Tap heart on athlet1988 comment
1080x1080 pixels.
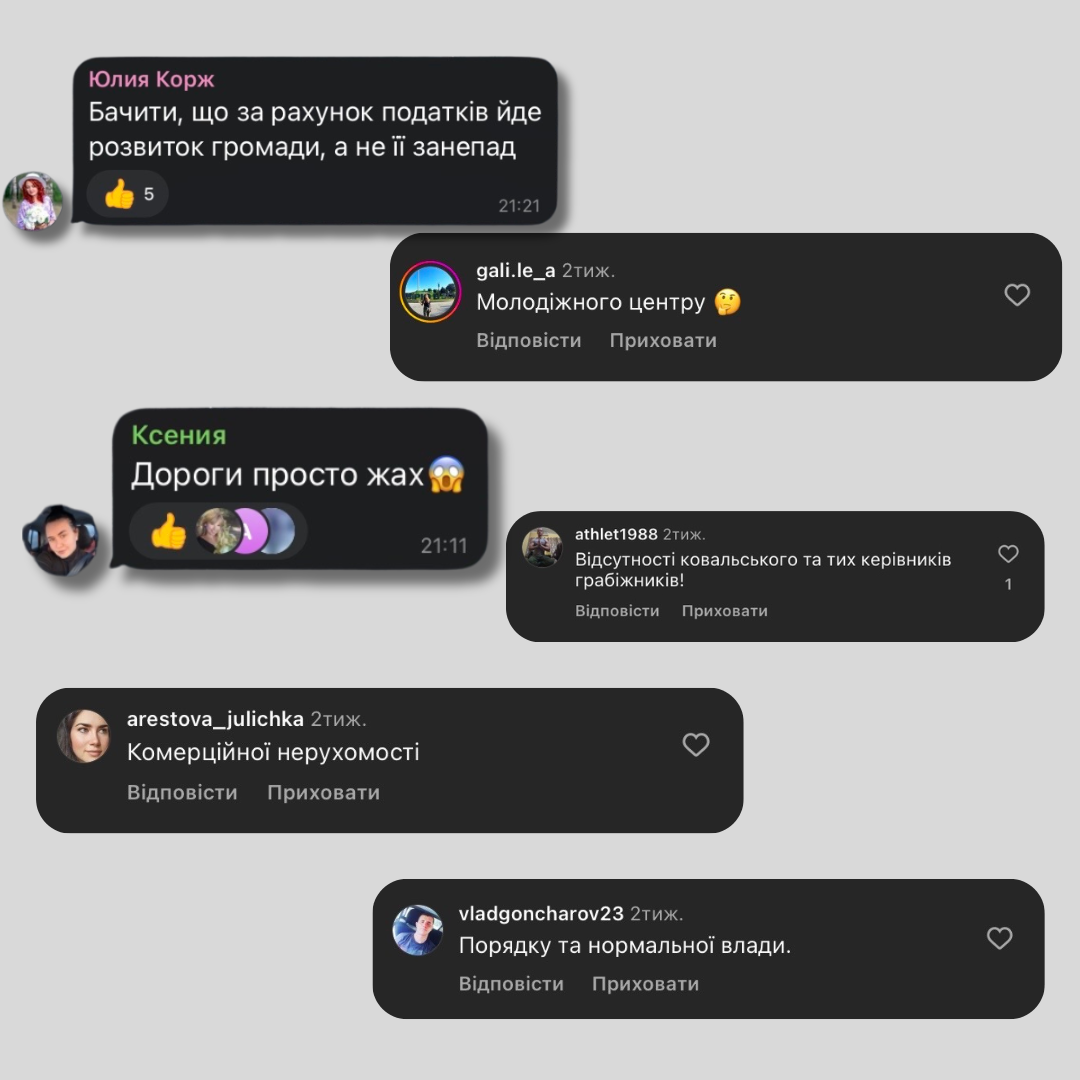point(1008,554)
